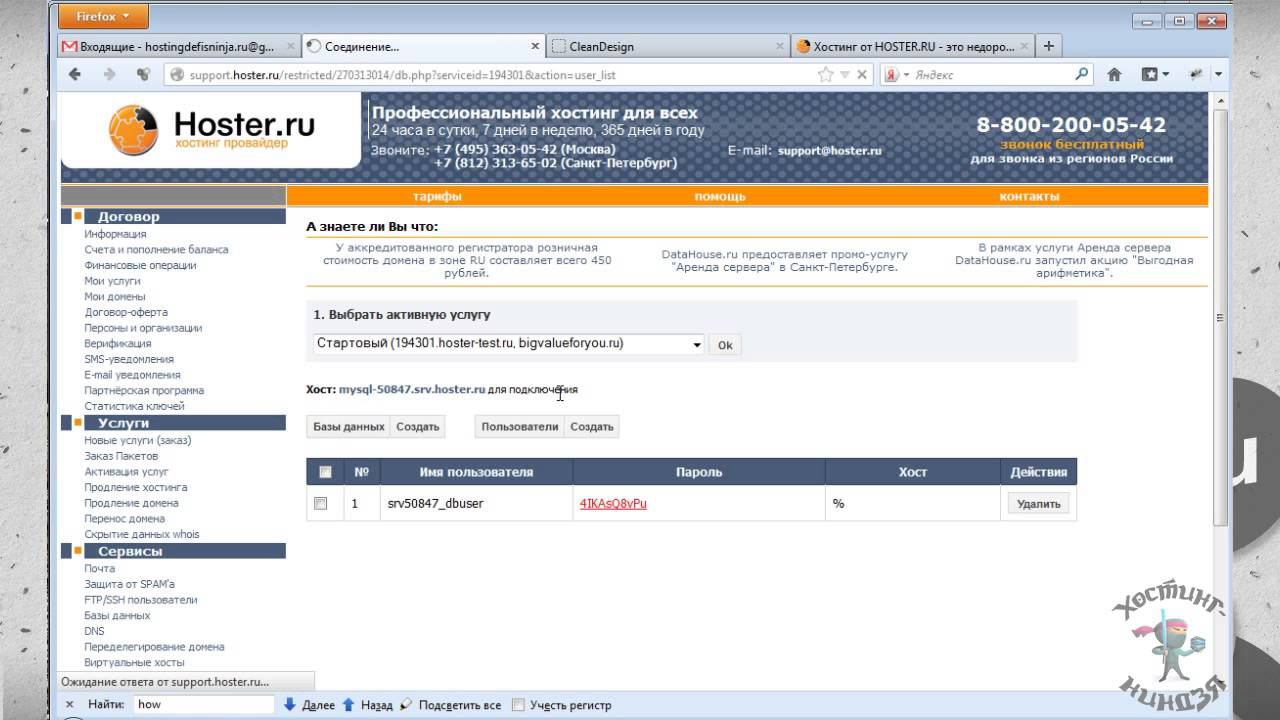Open Верификация sidebar link
The width and height of the screenshot is (1280, 720).
(117, 344)
